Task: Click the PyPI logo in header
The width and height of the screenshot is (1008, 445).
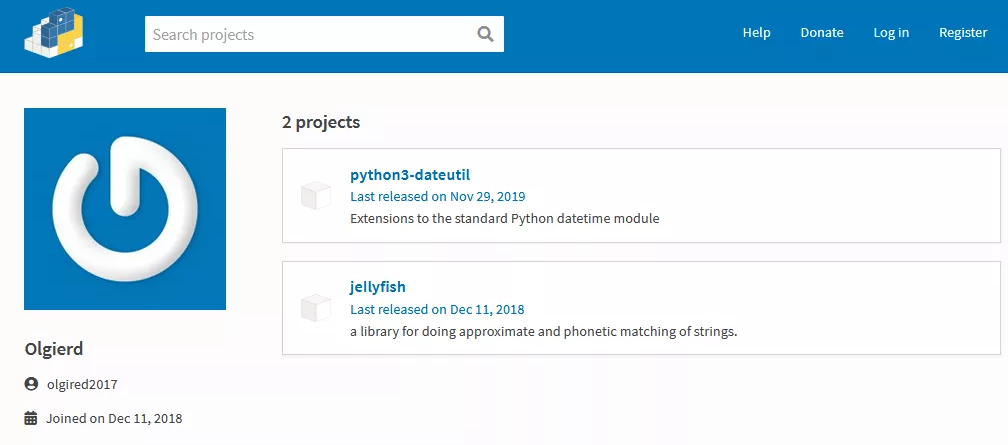Action: pyautogui.click(x=54, y=31)
